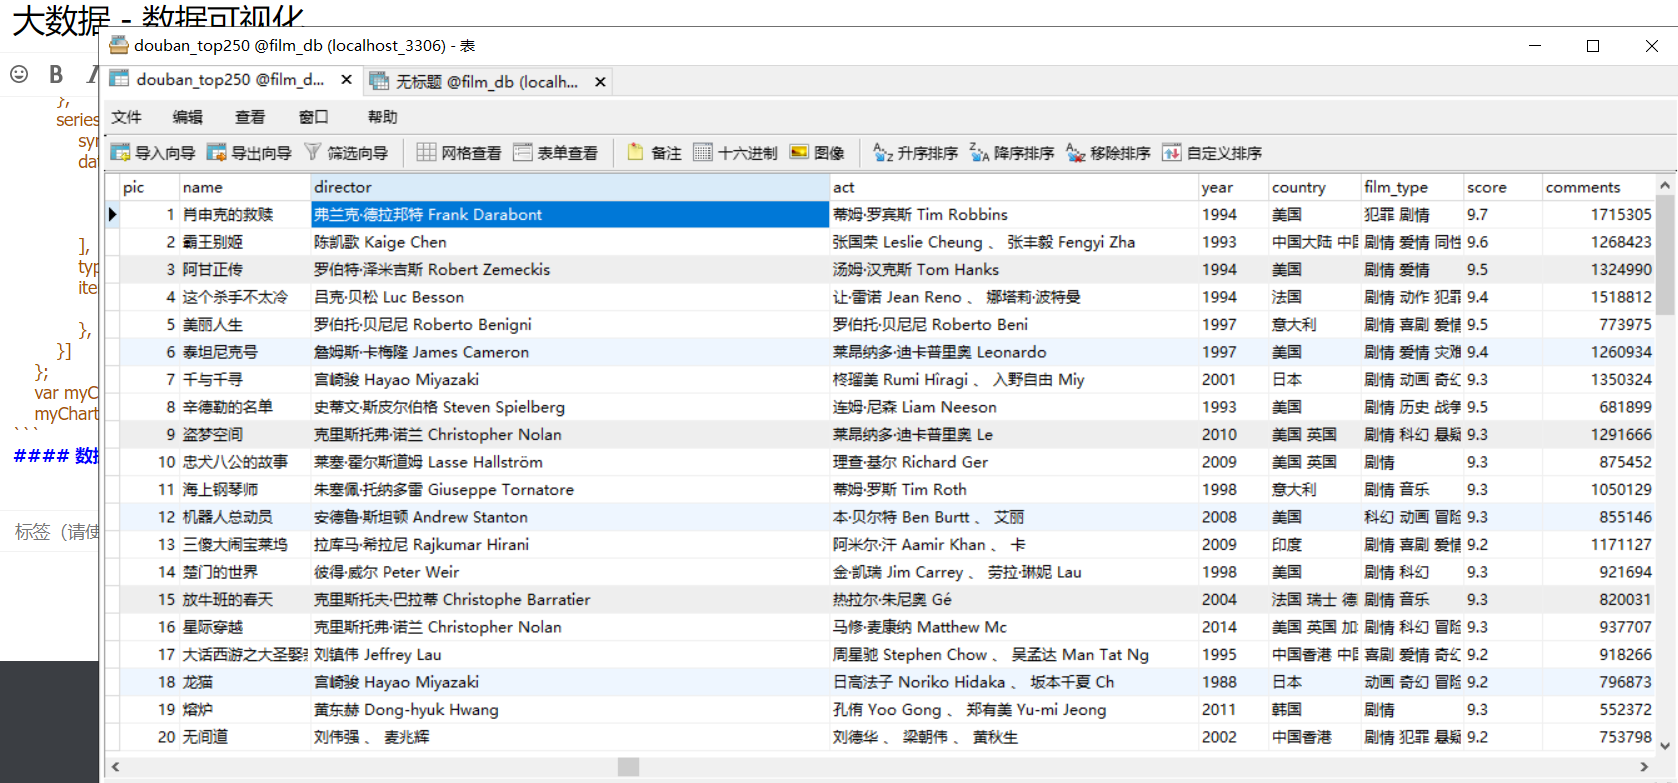Close the douban_top250 @film_d... tab
The width and height of the screenshot is (1678, 783).
pyautogui.click(x=346, y=80)
